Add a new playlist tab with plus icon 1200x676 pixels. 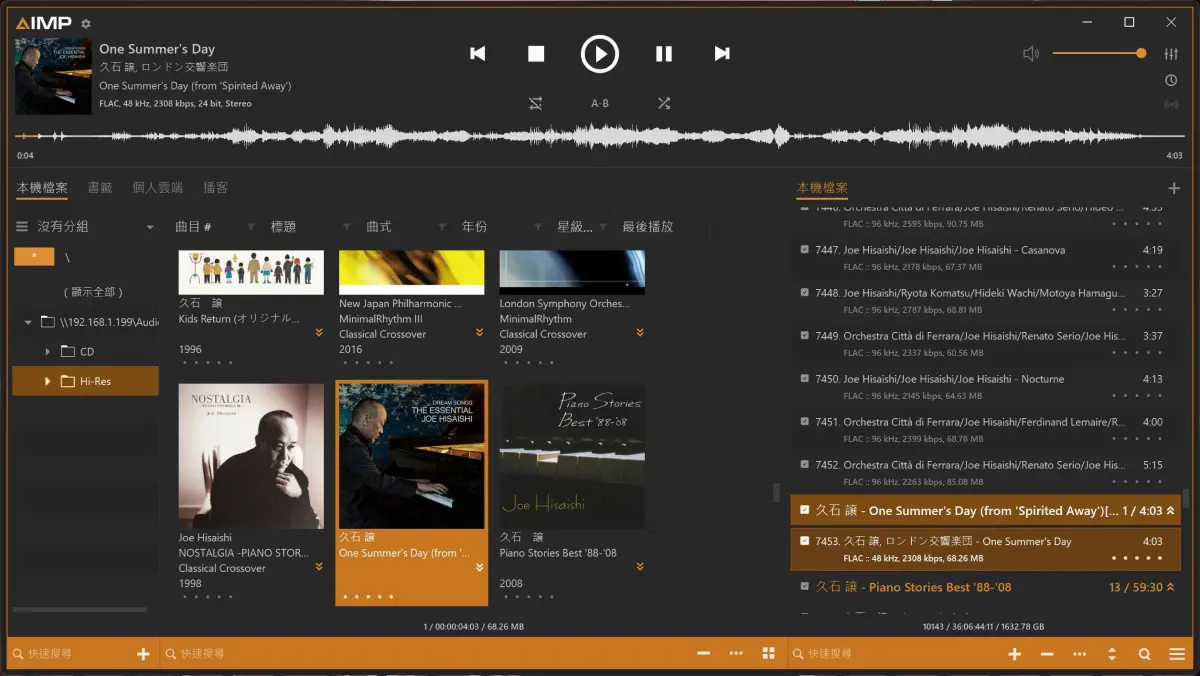[1174, 188]
